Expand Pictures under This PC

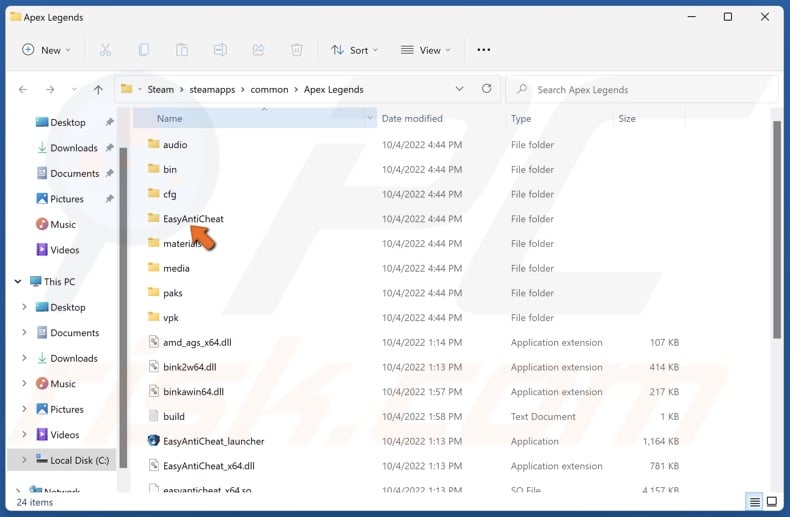pyautogui.click(x=24, y=409)
